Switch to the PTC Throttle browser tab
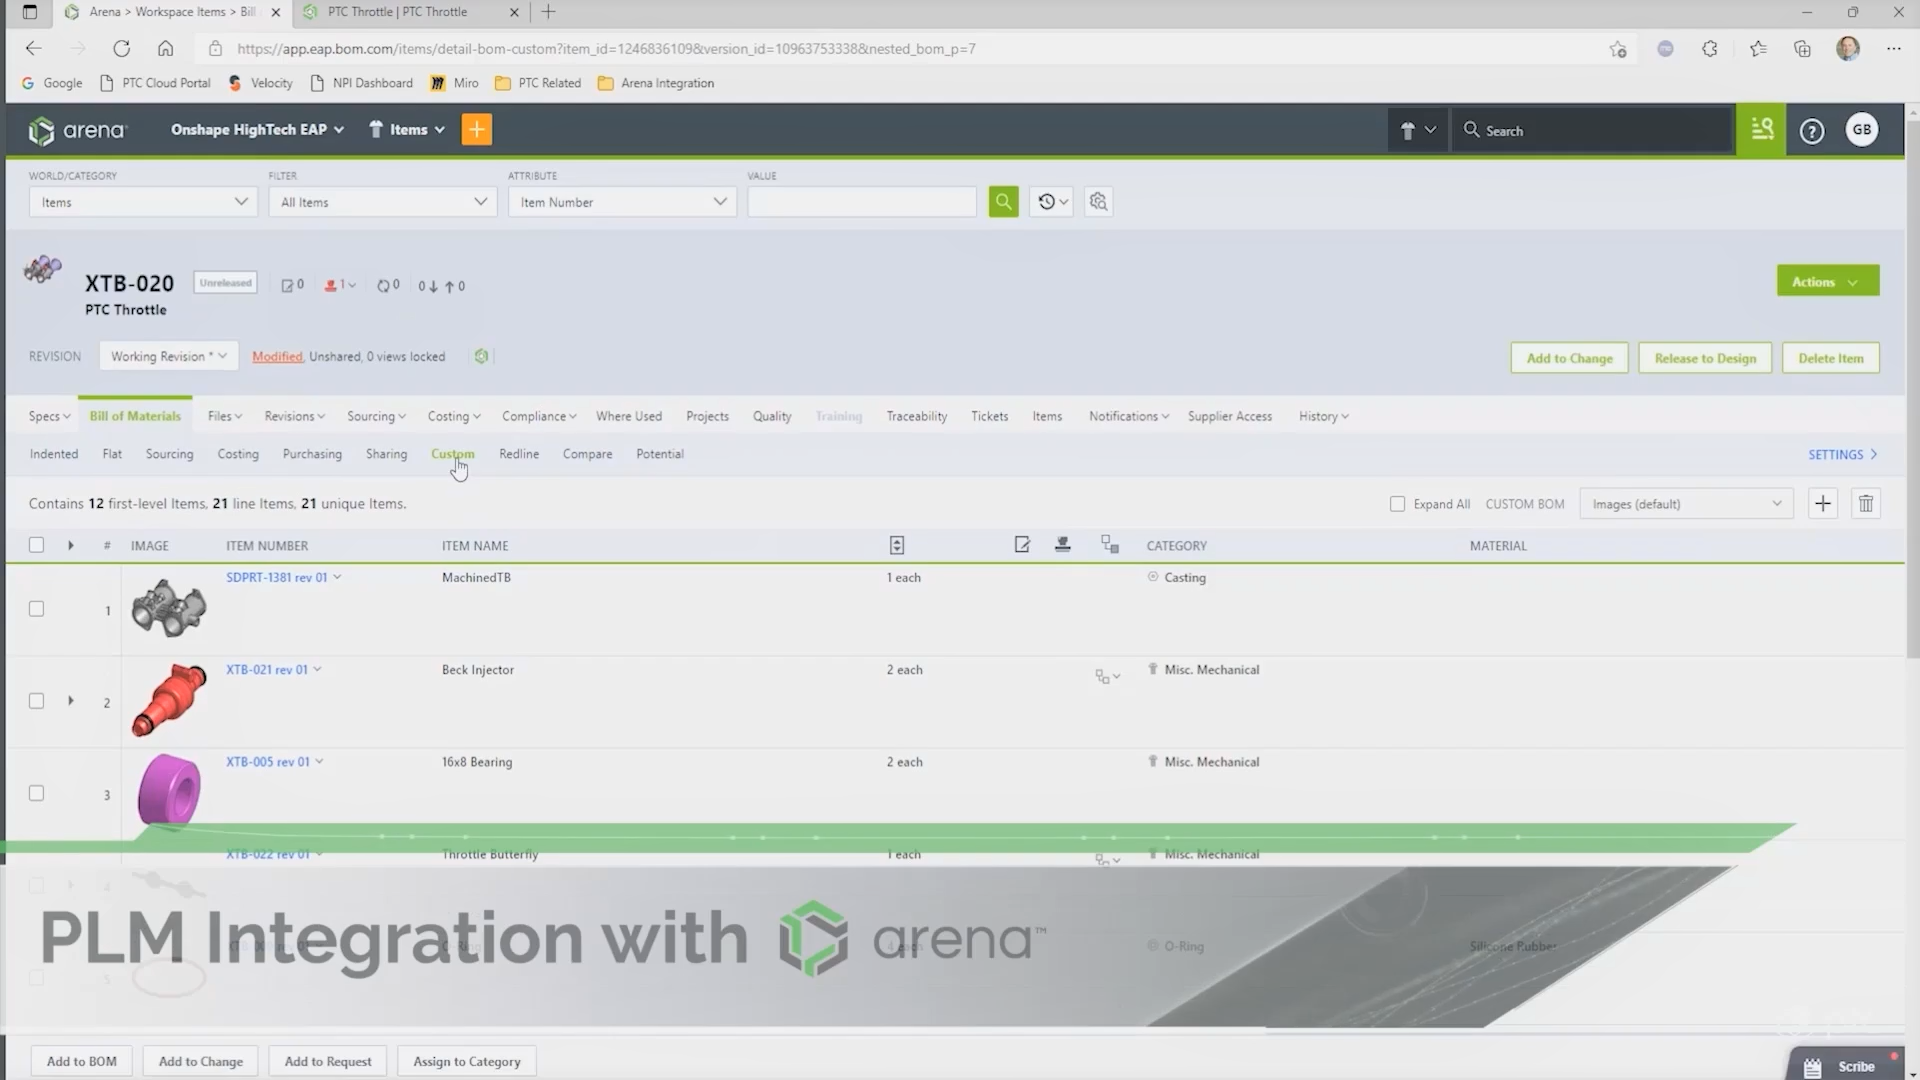This screenshot has height=1080, width=1920. pyautogui.click(x=411, y=12)
